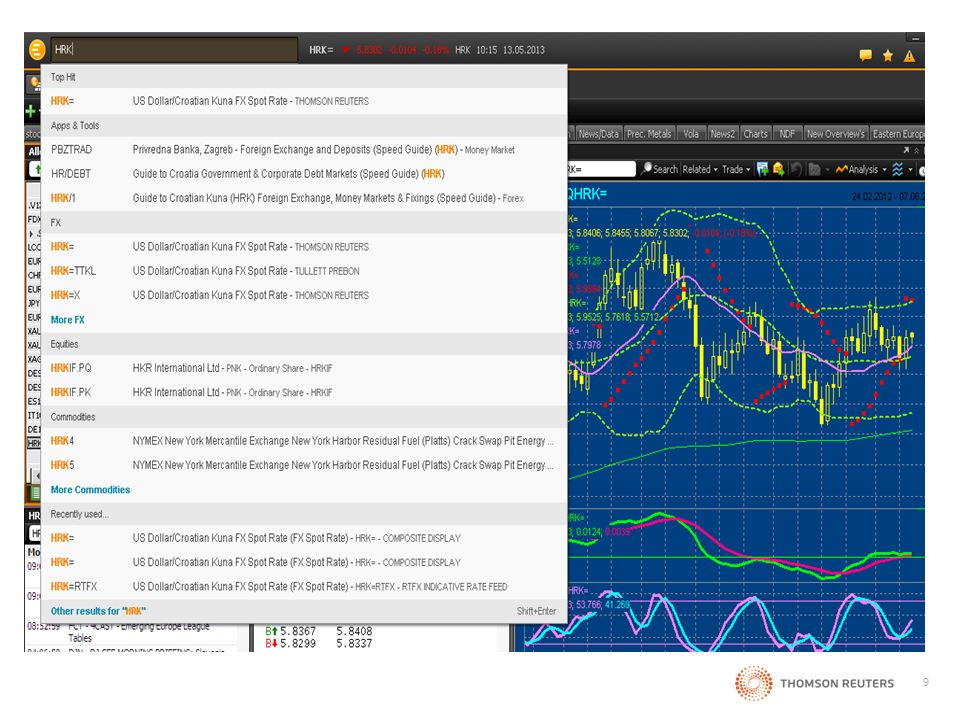960x720 pixels.
Task: Click the QHRK= chart title
Action: pyautogui.click(x=587, y=194)
